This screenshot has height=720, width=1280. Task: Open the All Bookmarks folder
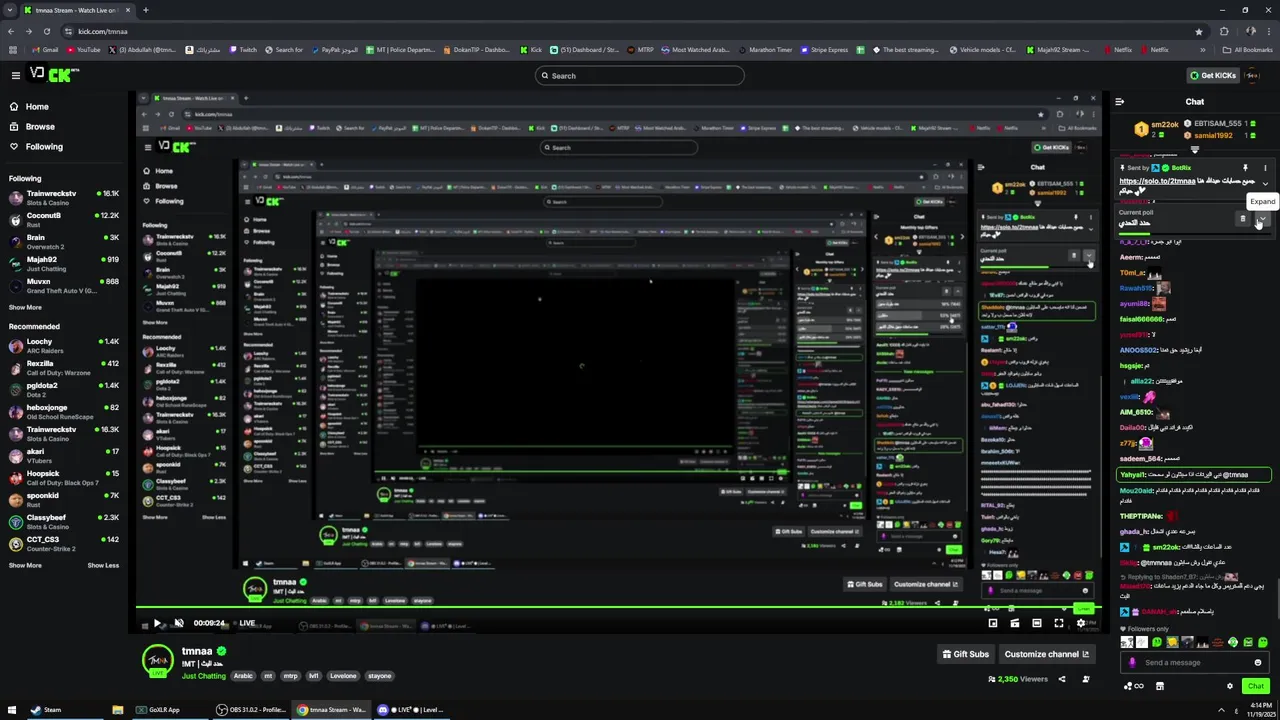1248,49
